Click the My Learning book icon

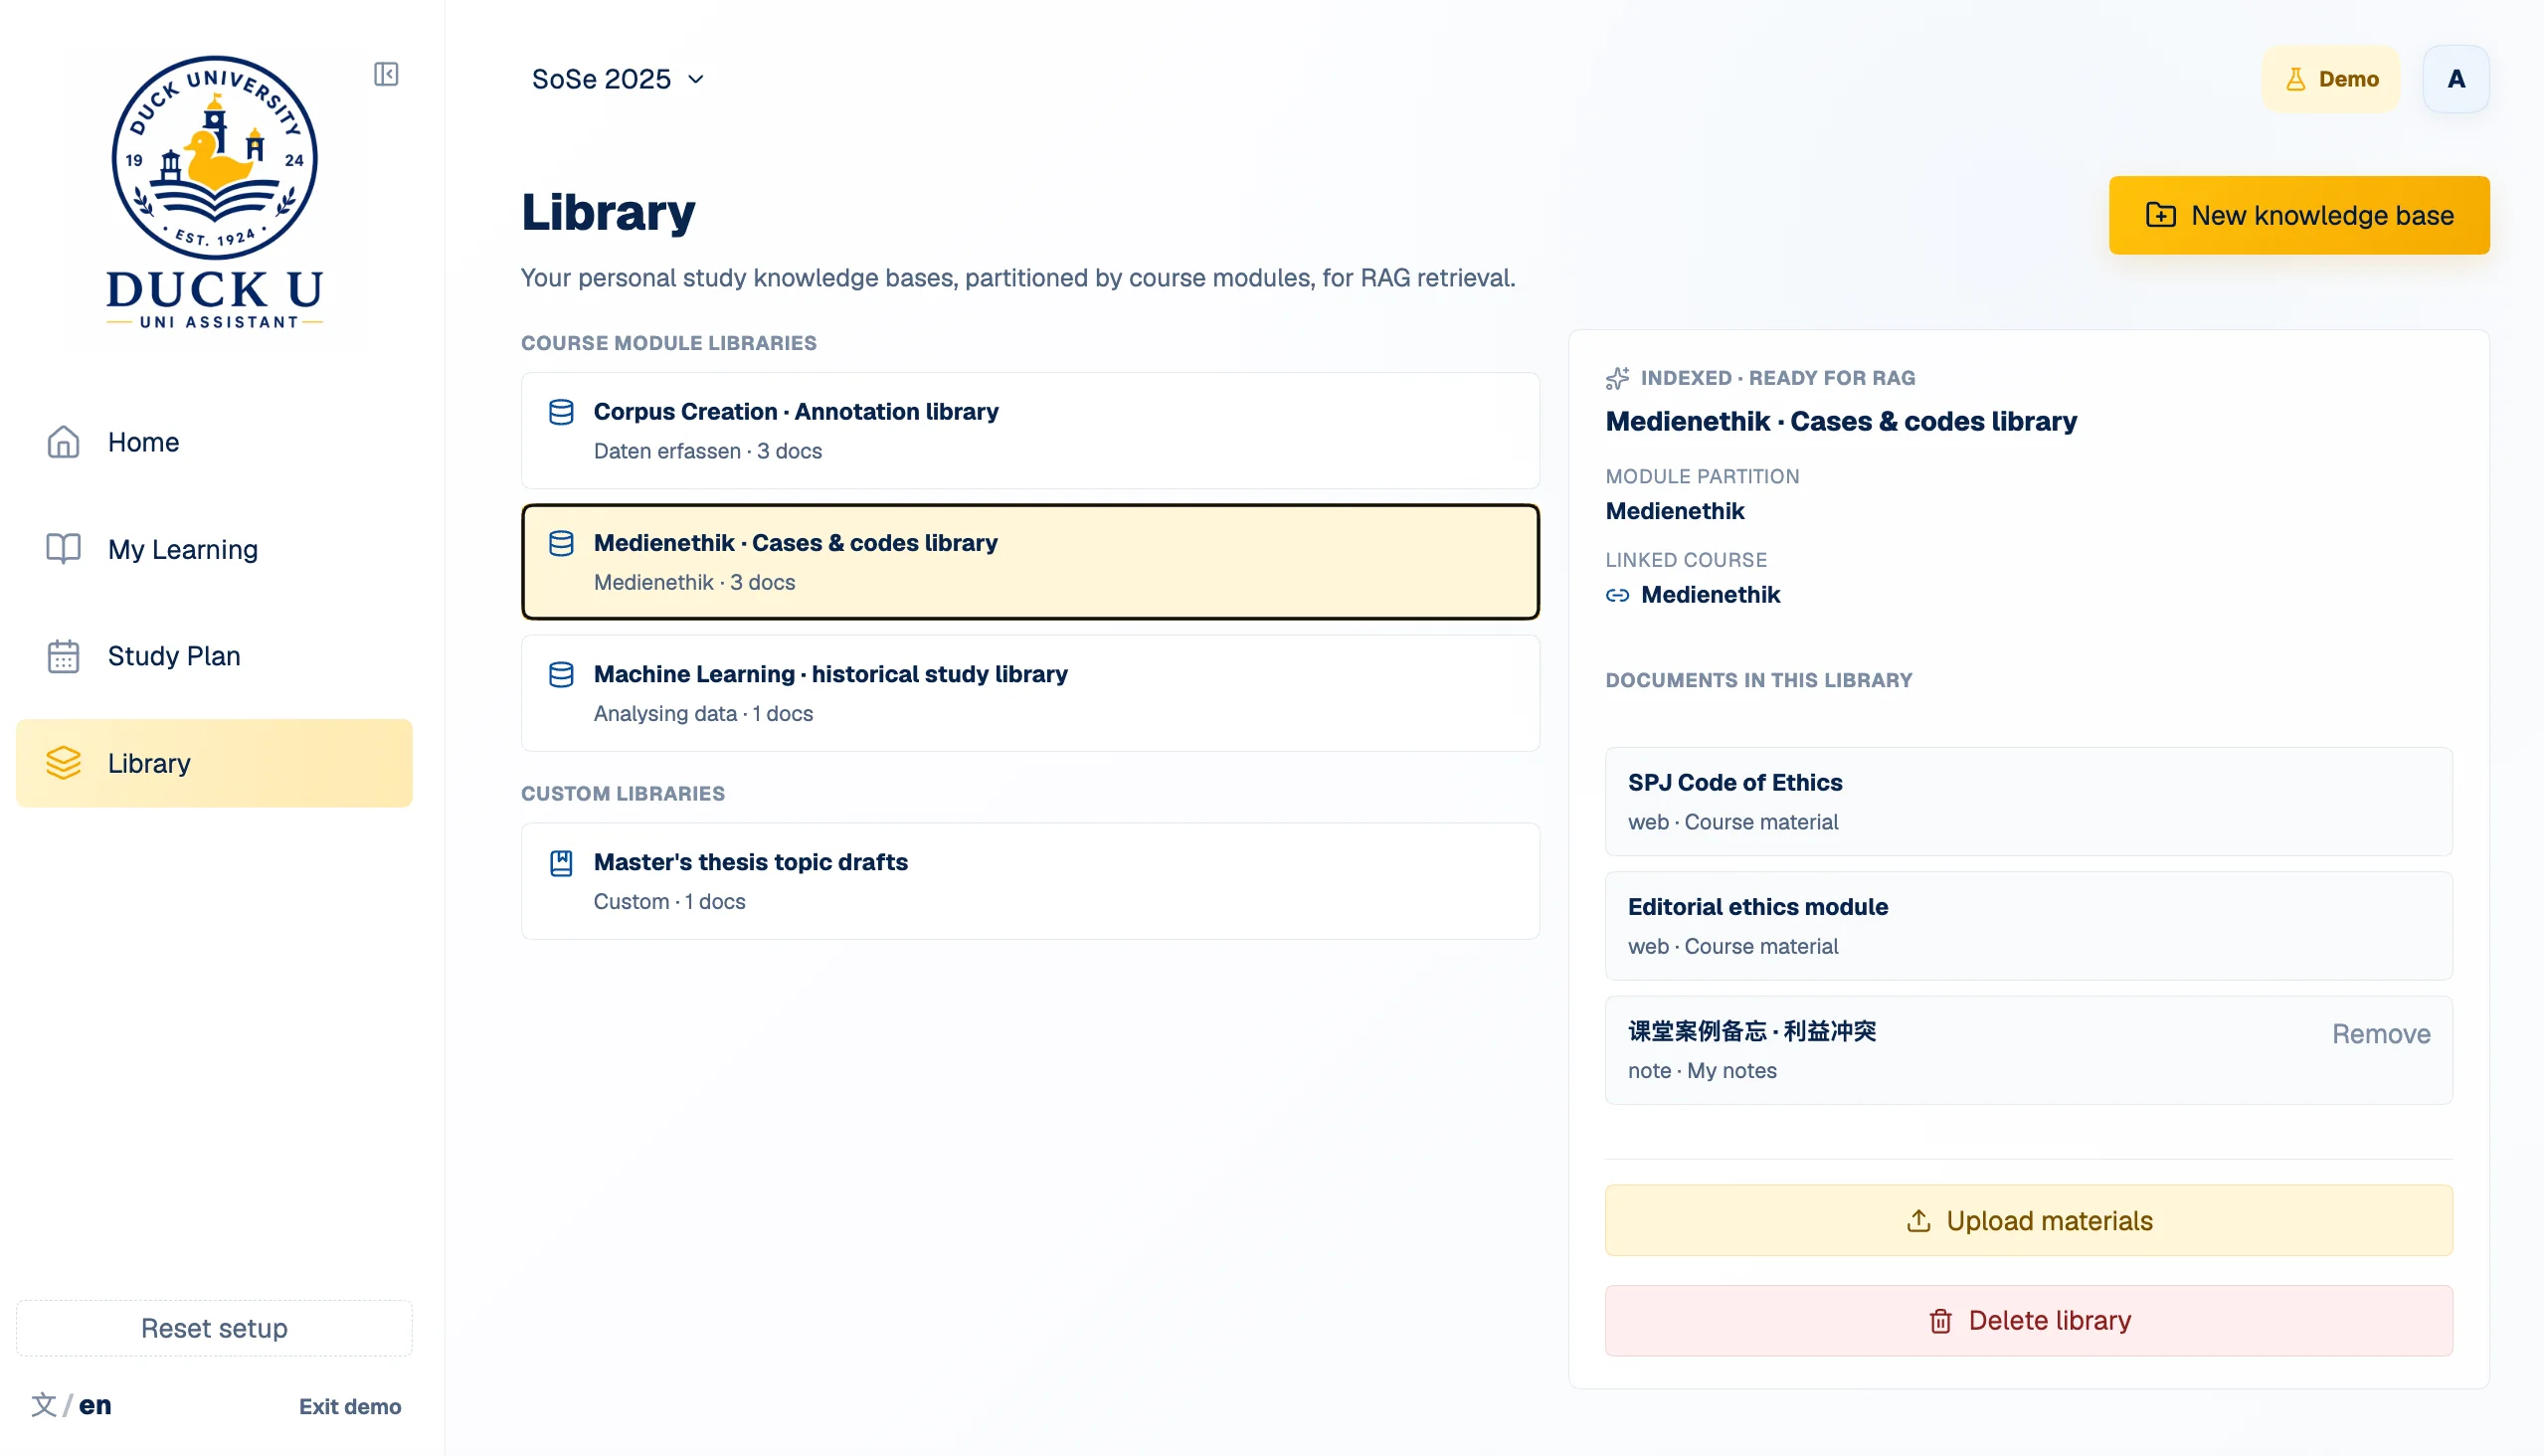[63, 549]
